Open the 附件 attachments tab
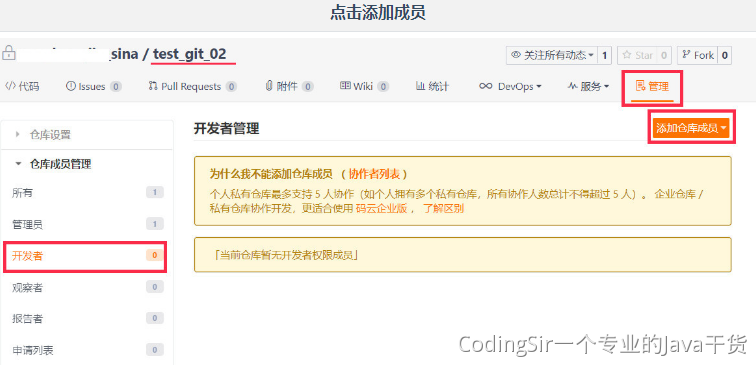The height and width of the screenshot is (366, 756). (x=289, y=86)
